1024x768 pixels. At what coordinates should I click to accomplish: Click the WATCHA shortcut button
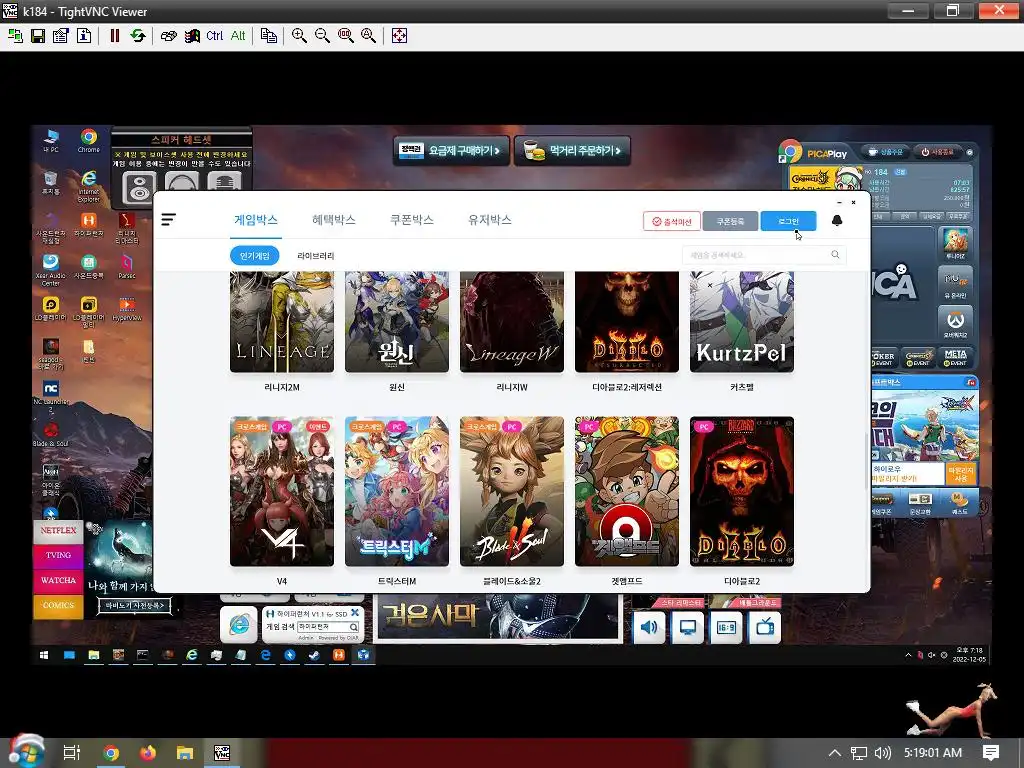click(58, 580)
